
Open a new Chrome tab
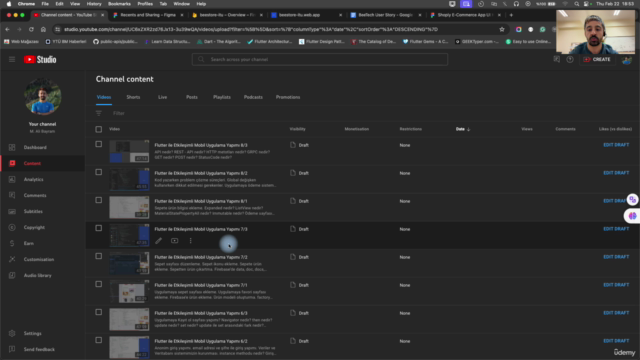point(511,15)
